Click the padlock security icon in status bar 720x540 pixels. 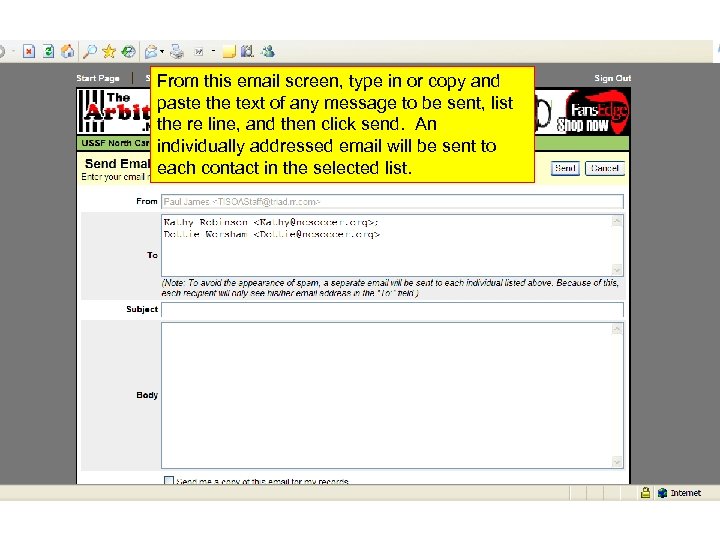point(645,493)
